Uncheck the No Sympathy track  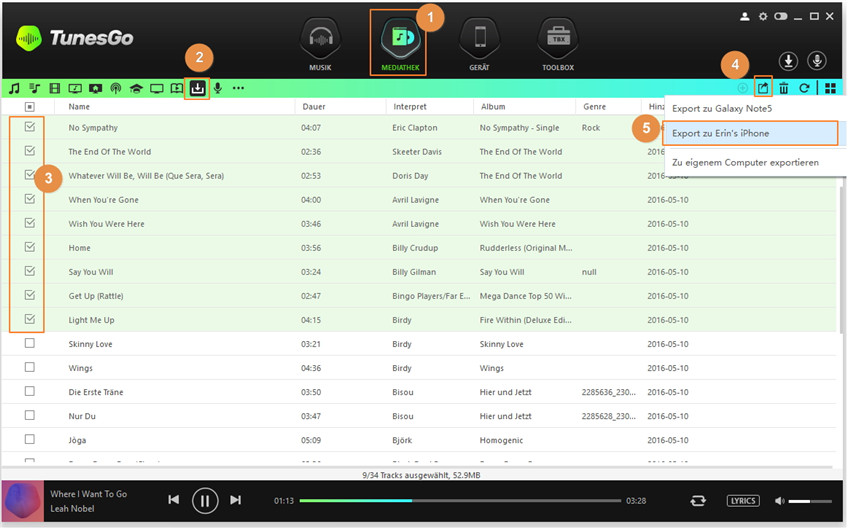[29, 127]
